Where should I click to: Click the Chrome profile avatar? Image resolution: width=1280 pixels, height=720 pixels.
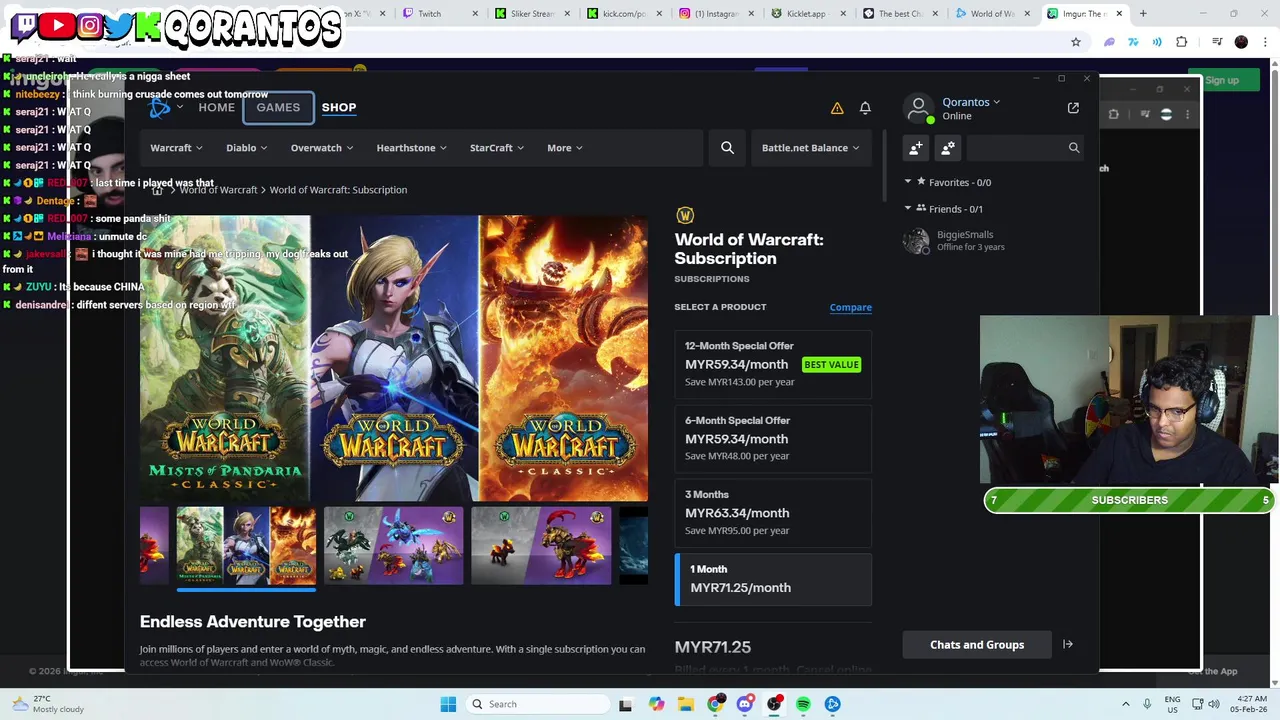[1241, 42]
